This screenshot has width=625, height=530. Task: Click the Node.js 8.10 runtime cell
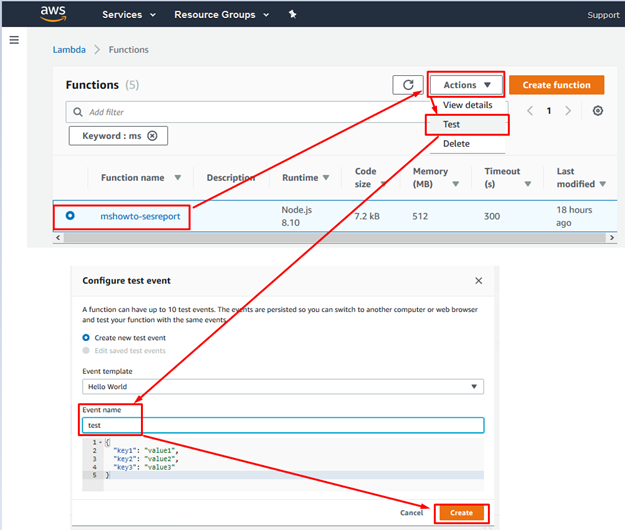point(297,216)
